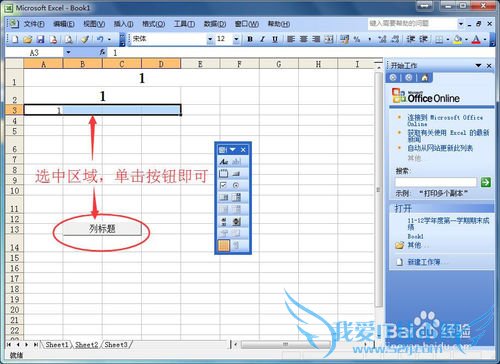
Task: Toggle Italic formatting
Action: click(x=262, y=39)
